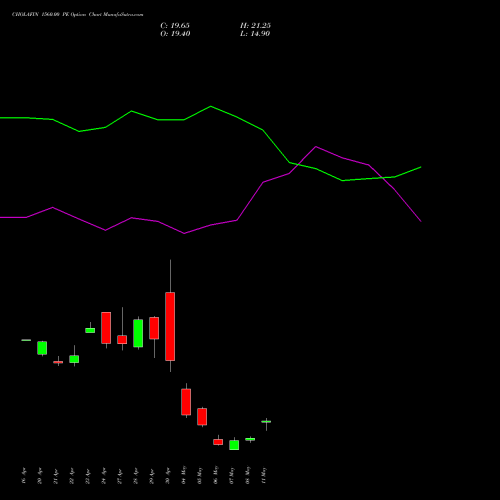This screenshot has height=500, width=500.
Task: Click the chart title text starting with CHOLAFIN
Action: click(77, 15)
